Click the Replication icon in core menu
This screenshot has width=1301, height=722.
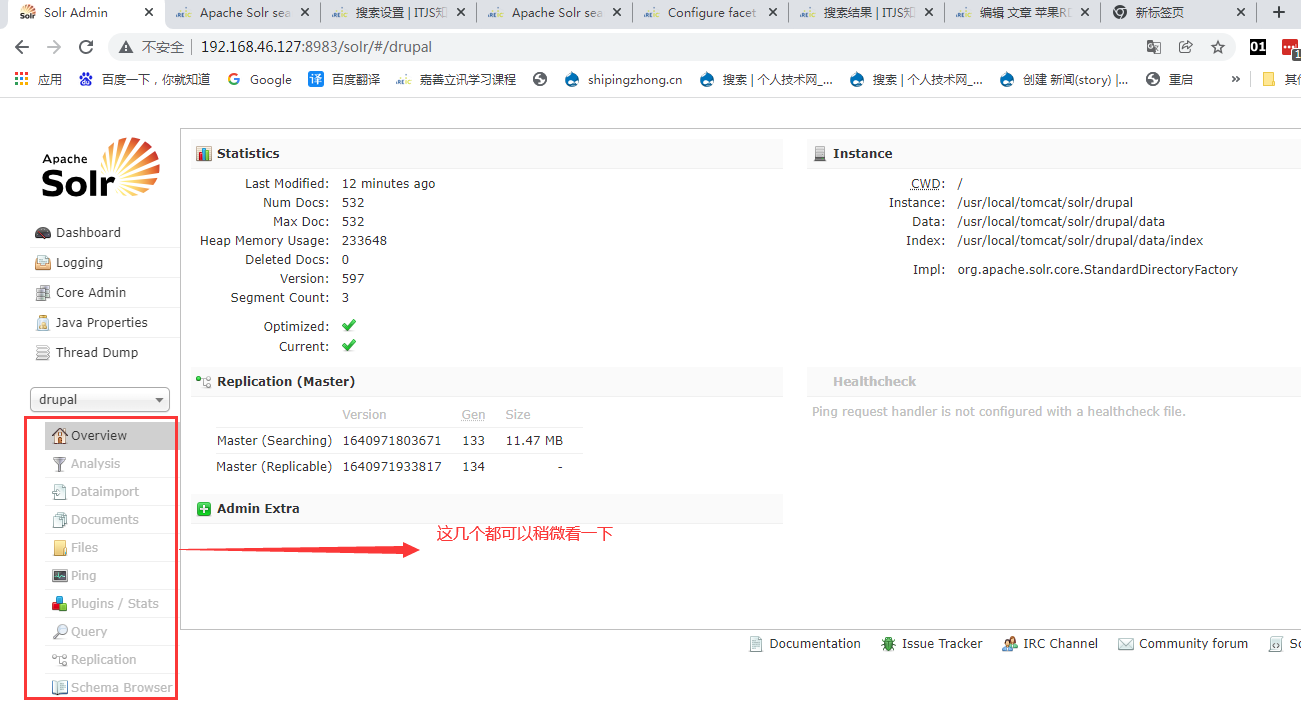60,660
